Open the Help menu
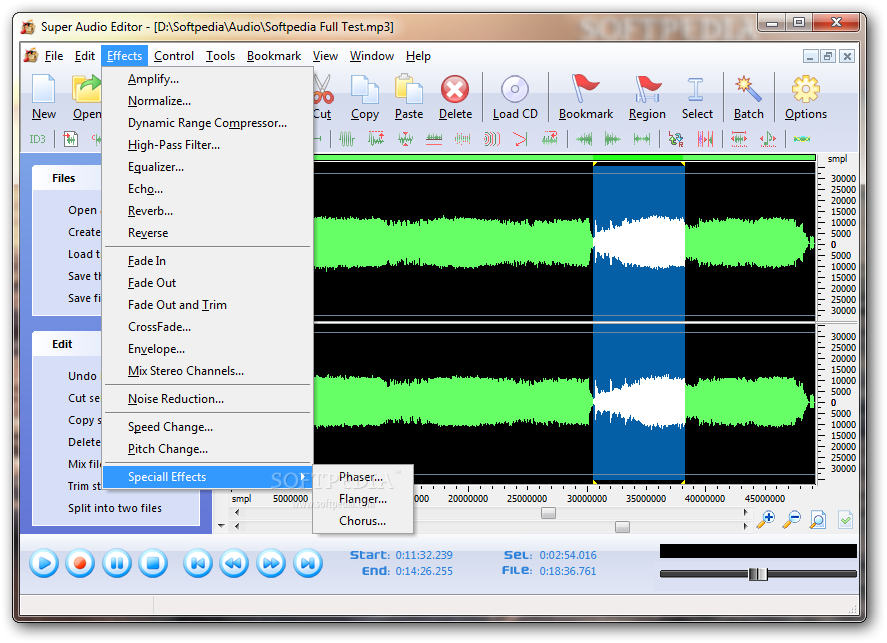The image size is (887, 643). [x=418, y=56]
